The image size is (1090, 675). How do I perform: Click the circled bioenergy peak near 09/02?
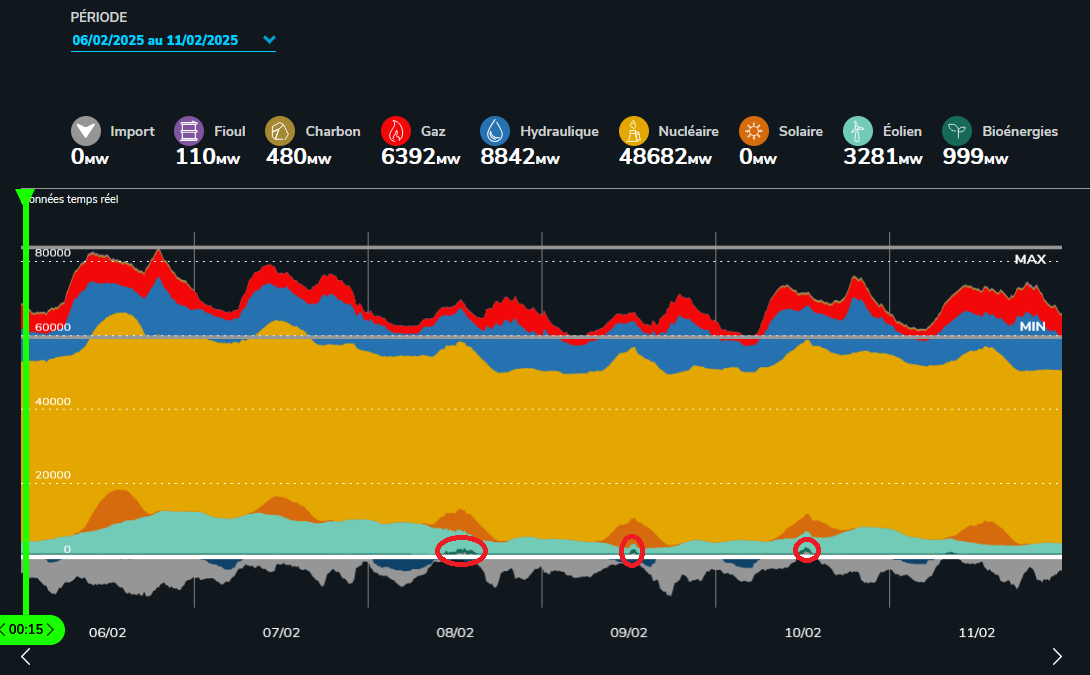[x=632, y=551]
